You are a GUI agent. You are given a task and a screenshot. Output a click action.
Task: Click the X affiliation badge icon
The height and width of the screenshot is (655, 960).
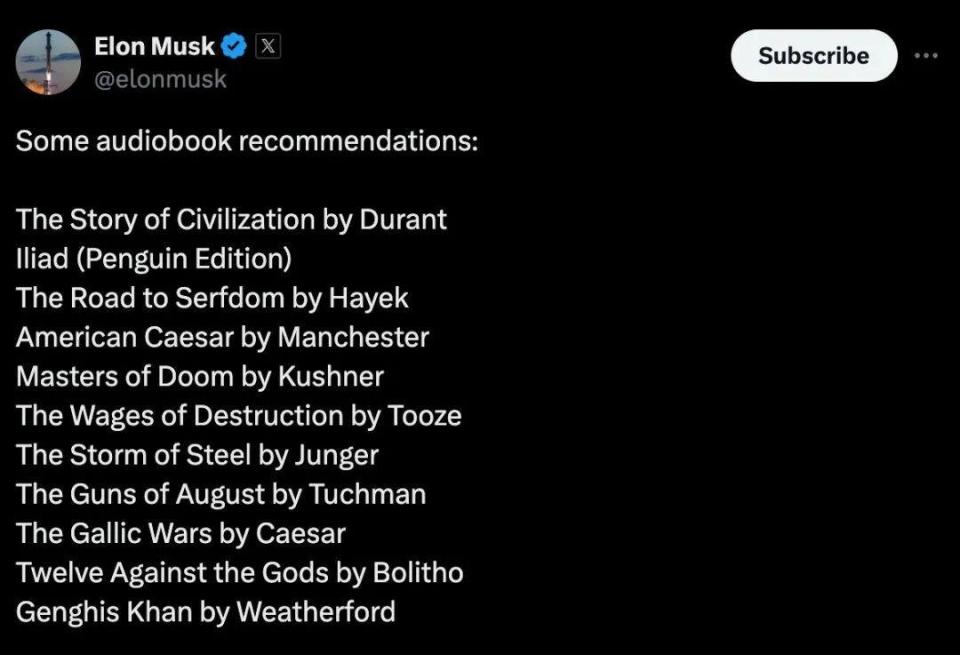[x=268, y=47]
